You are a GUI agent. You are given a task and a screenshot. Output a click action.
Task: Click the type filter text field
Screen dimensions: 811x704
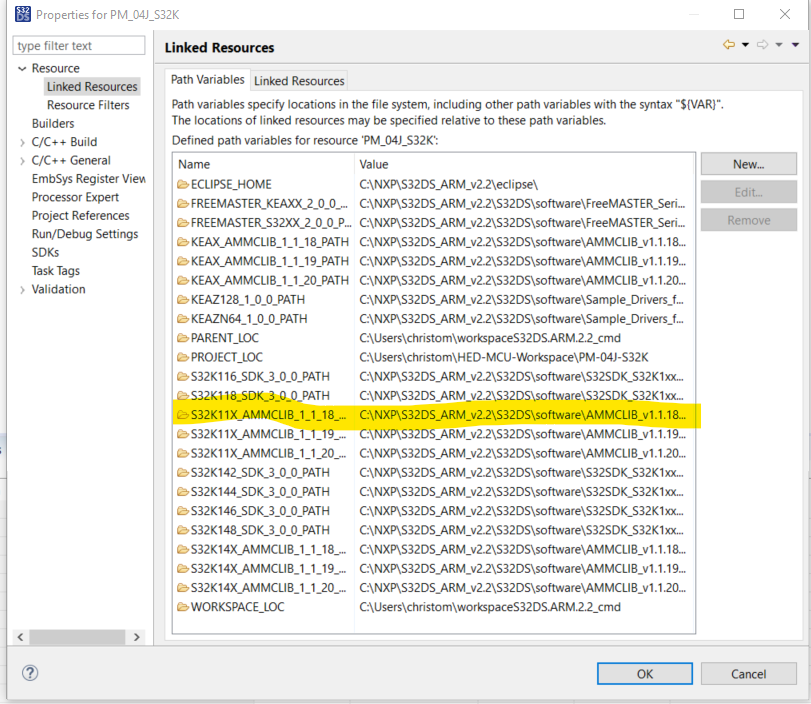tap(79, 46)
